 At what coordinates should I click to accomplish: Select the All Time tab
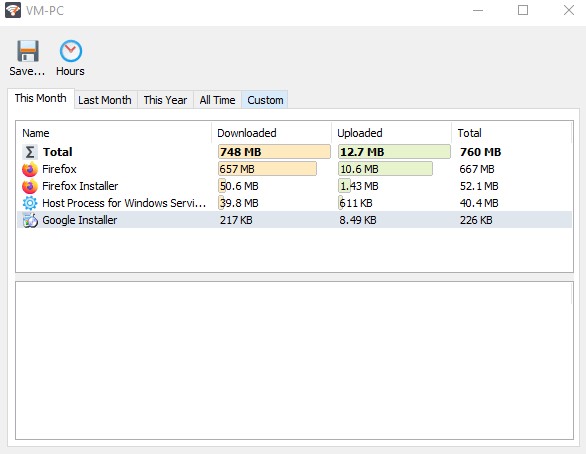218,100
